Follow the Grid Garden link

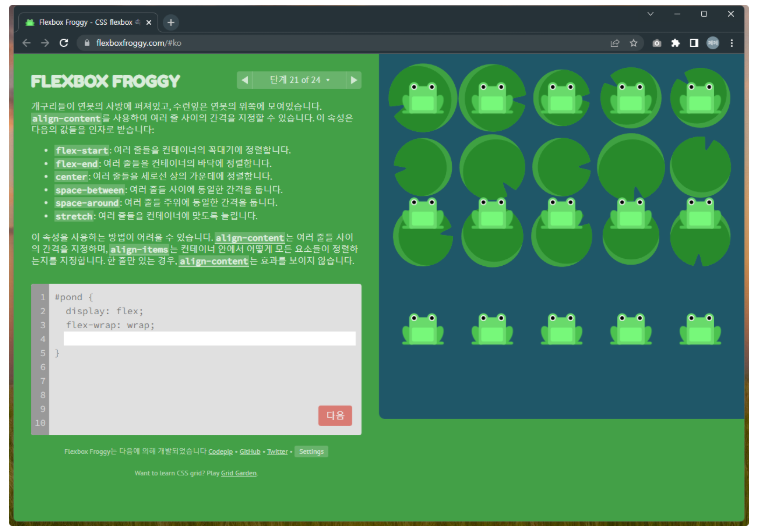238,473
